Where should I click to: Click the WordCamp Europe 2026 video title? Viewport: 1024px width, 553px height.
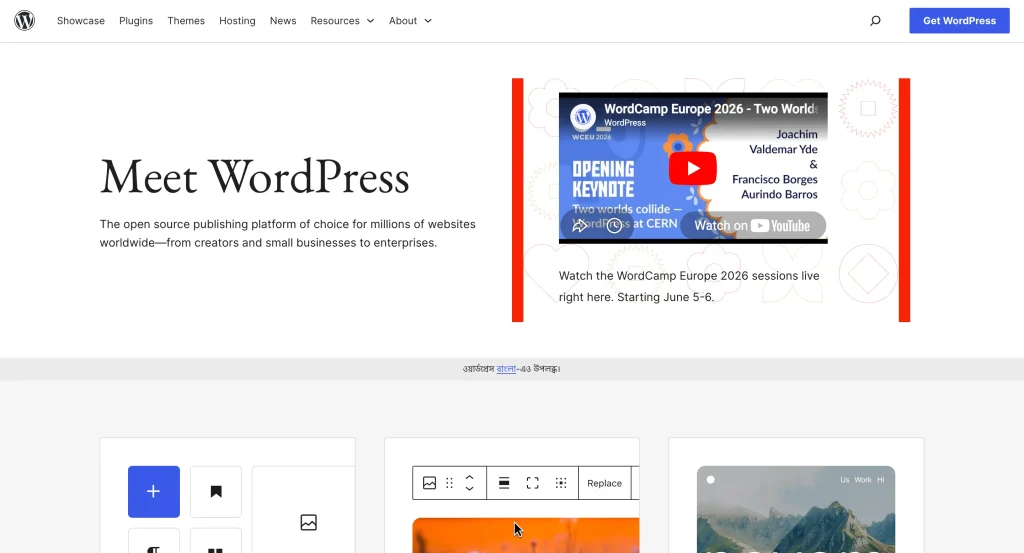[x=711, y=109]
